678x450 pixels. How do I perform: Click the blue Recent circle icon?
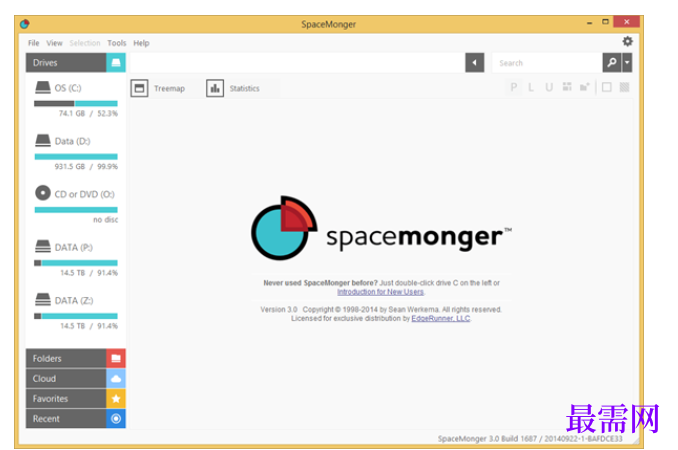click(116, 418)
